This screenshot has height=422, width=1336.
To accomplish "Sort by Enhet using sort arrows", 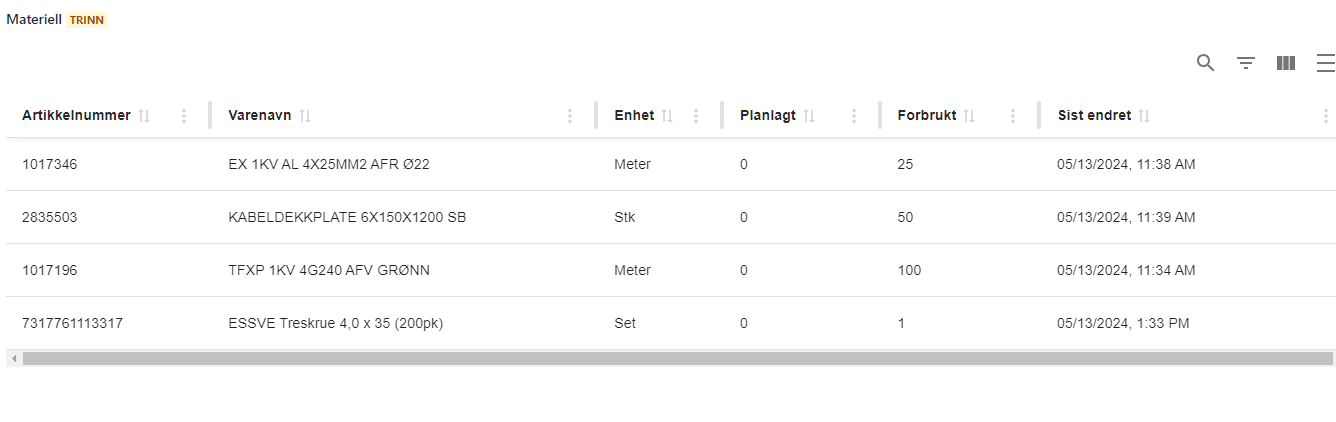I will point(667,116).
